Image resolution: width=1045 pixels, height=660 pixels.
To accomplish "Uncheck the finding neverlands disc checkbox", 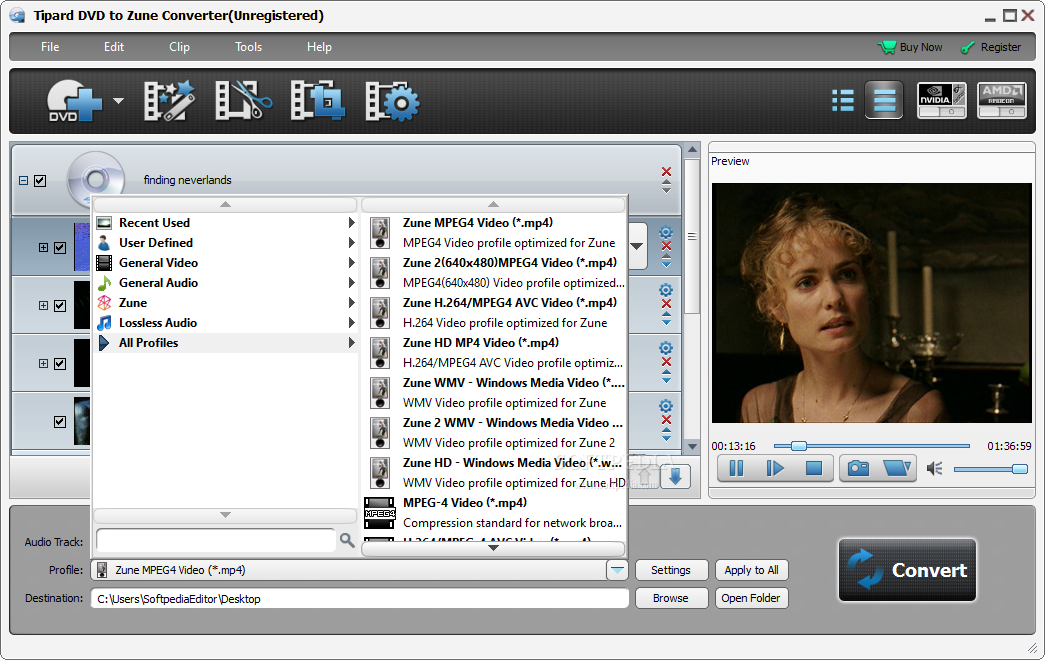I will [x=40, y=181].
